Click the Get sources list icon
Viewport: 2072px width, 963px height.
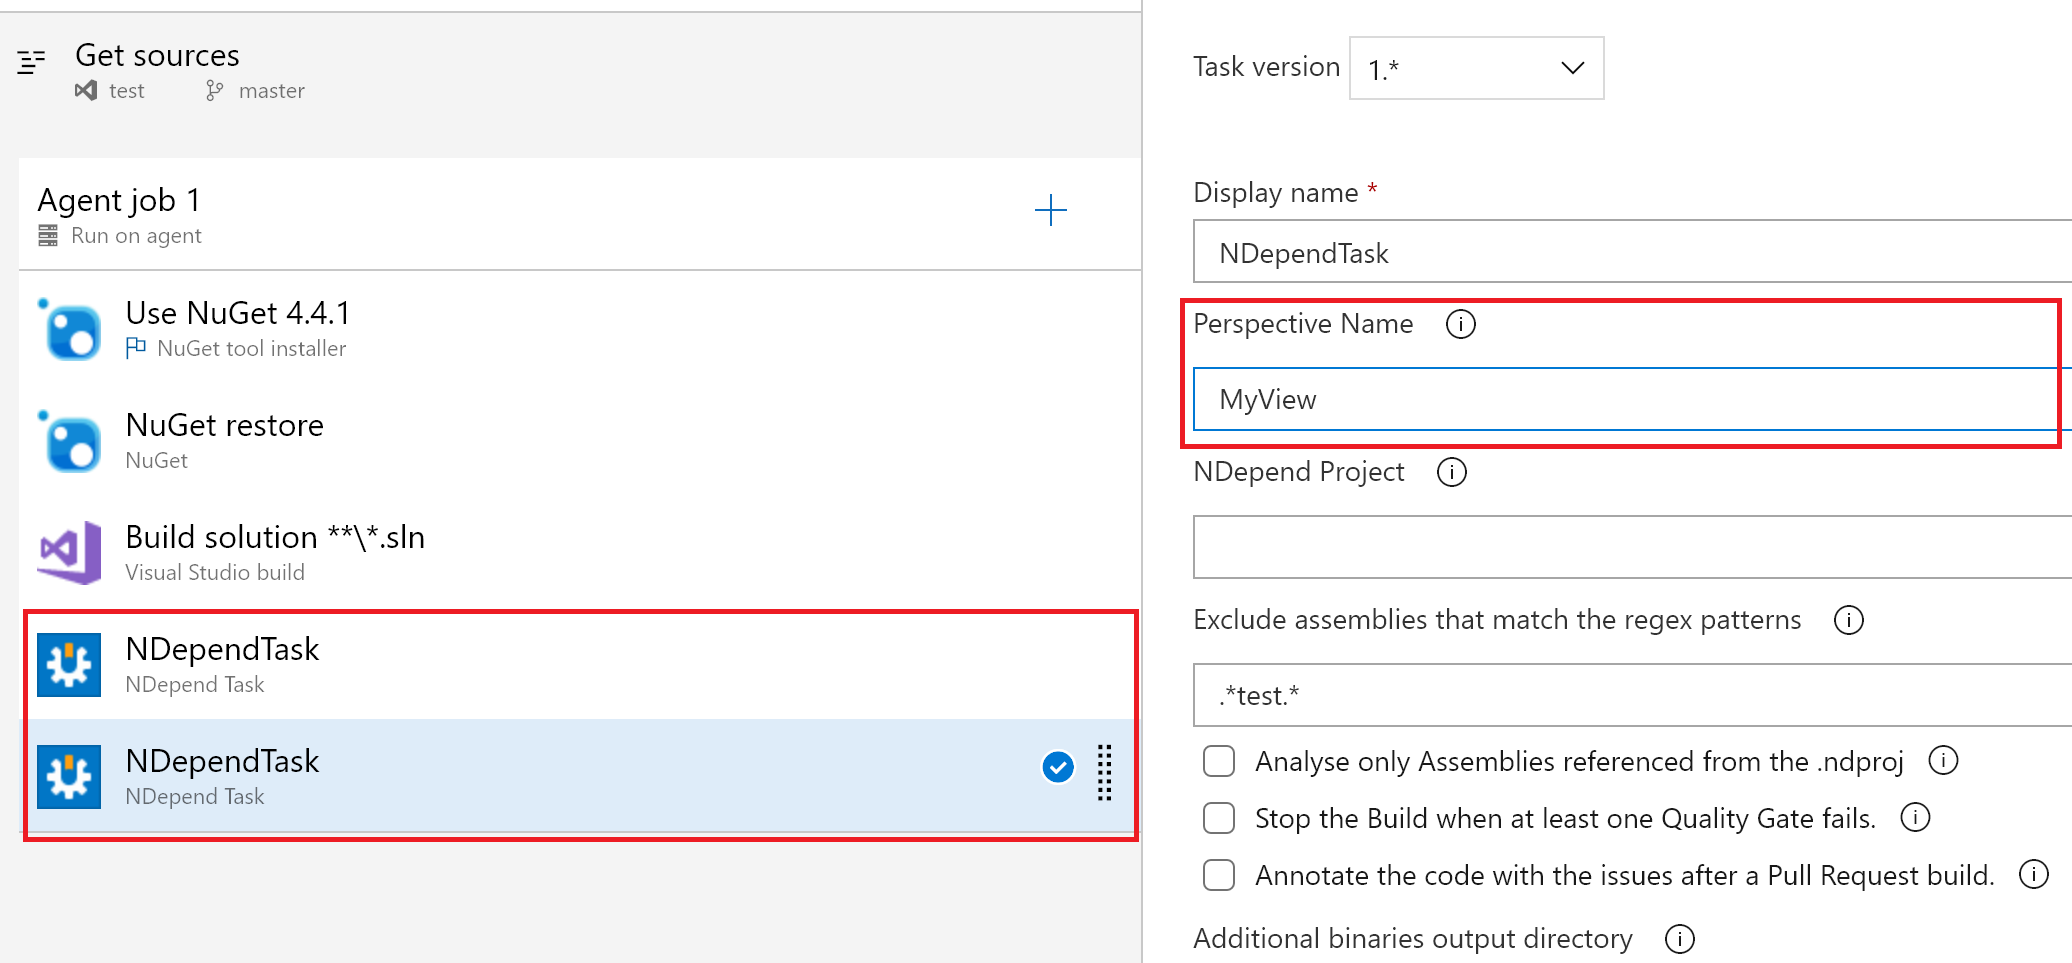pyautogui.click(x=31, y=62)
